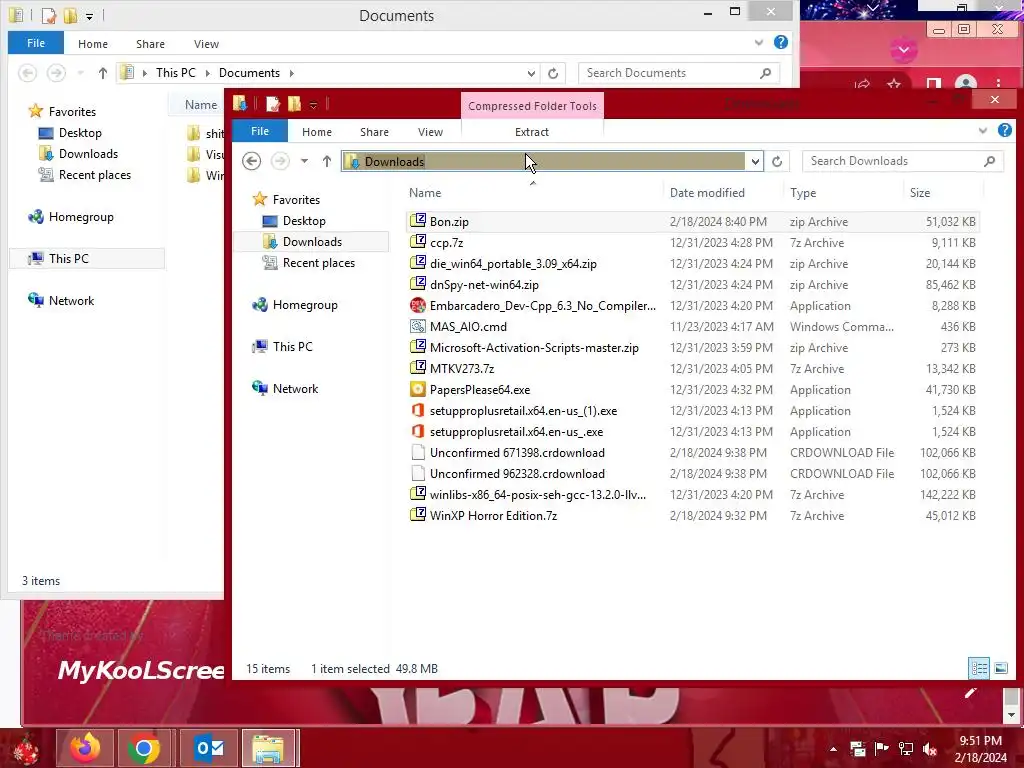1024x768 pixels.
Task: Go forward in Downloads window
Action: coord(280,161)
